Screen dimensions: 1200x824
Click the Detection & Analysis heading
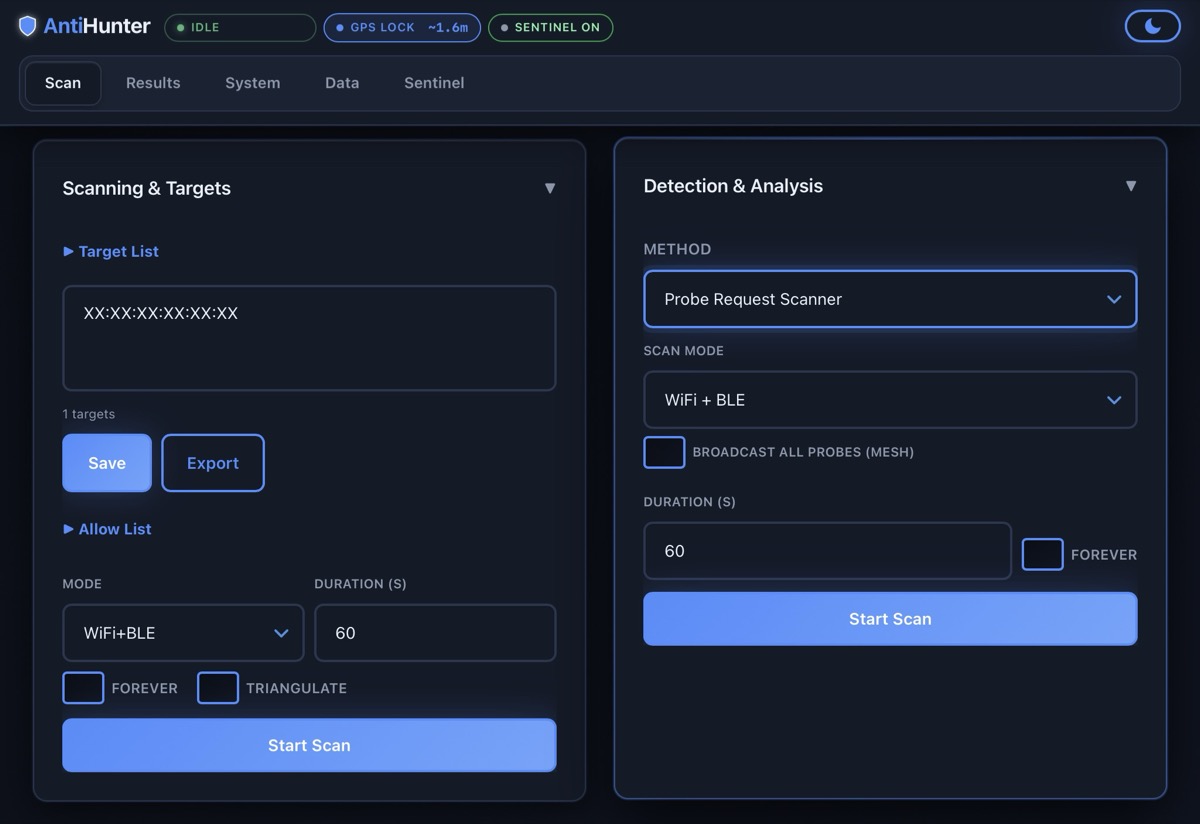(x=733, y=186)
